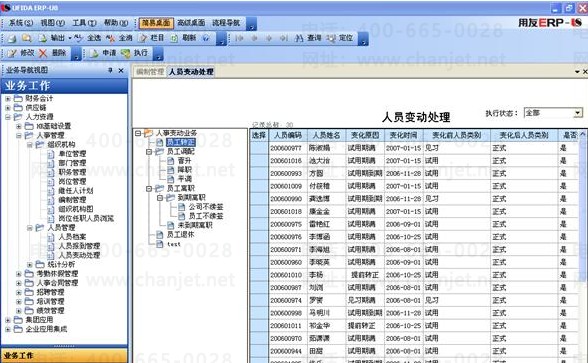The height and width of the screenshot is (363, 588).
Task: Open the 工具(T) menu
Action: coord(84,23)
